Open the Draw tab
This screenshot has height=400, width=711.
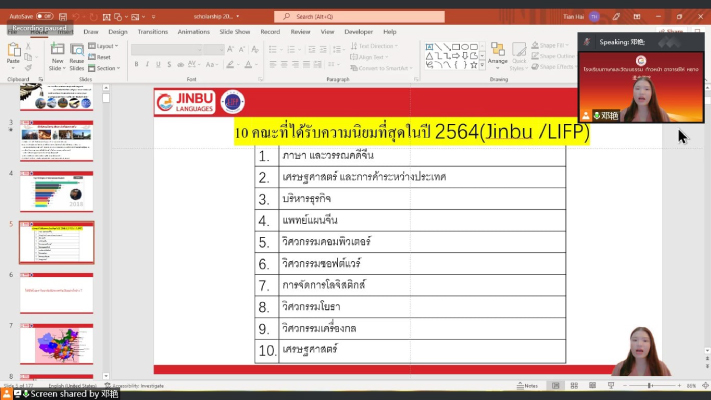coord(91,32)
